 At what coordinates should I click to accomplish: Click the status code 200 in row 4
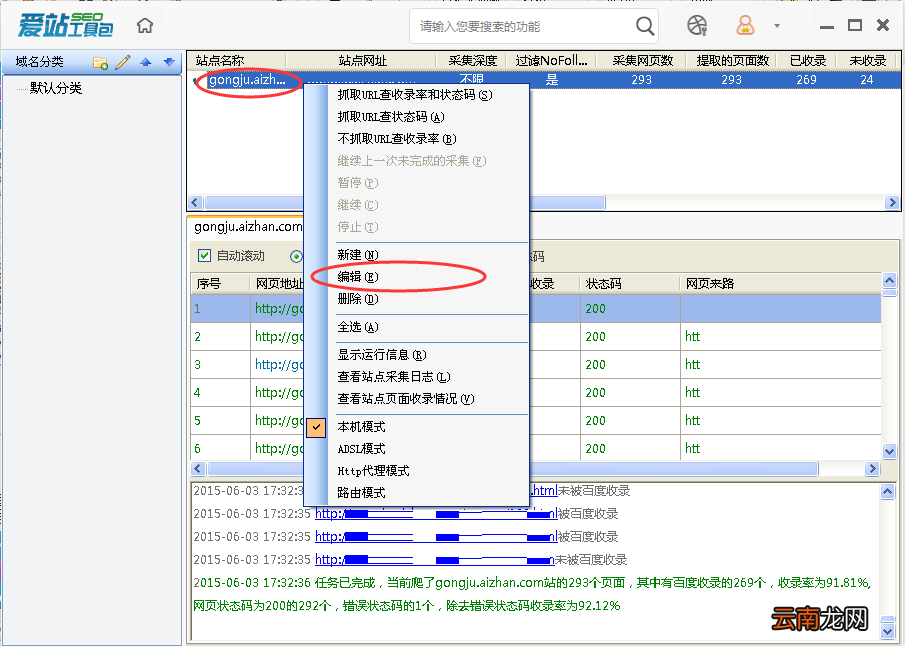tap(595, 392)
